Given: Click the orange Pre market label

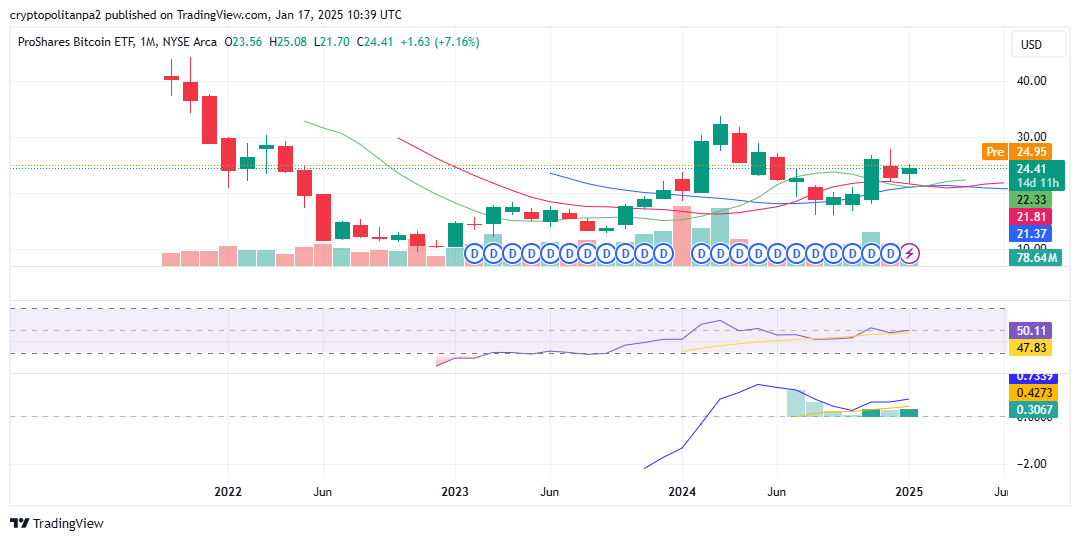Looking at the screenshot, I should pyautogui.click(x=994, y=152).
